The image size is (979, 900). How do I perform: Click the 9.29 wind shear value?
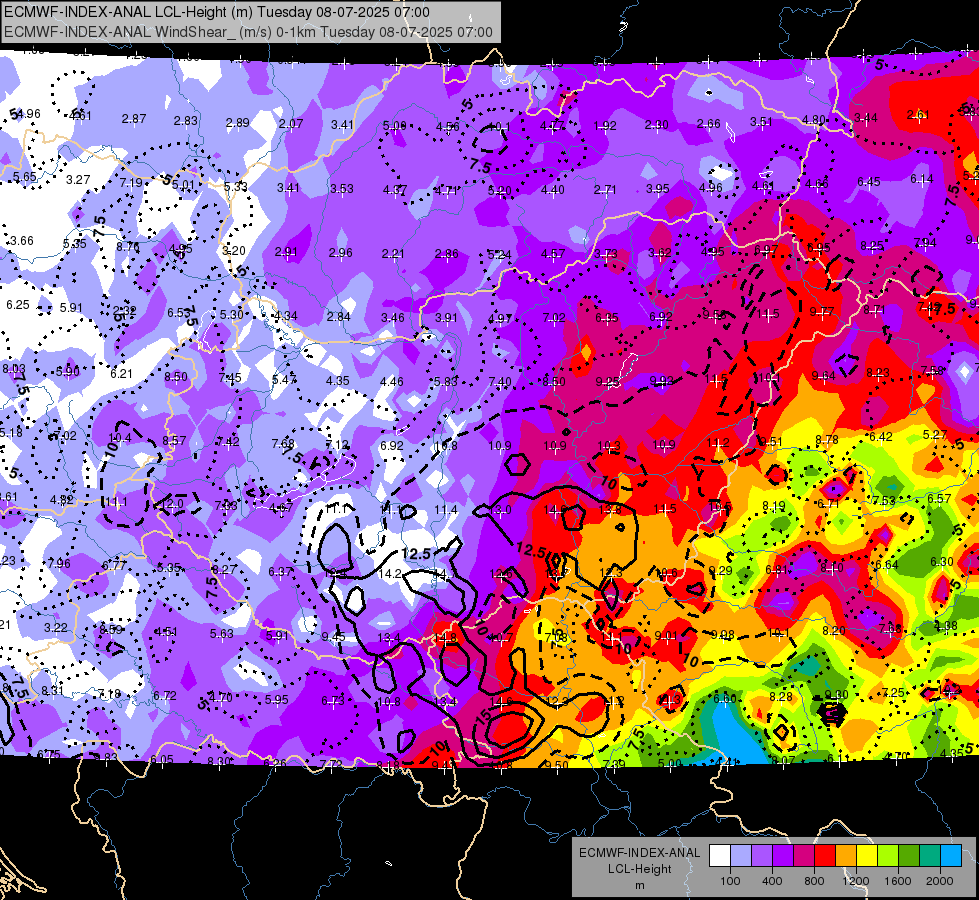point(721,570)
